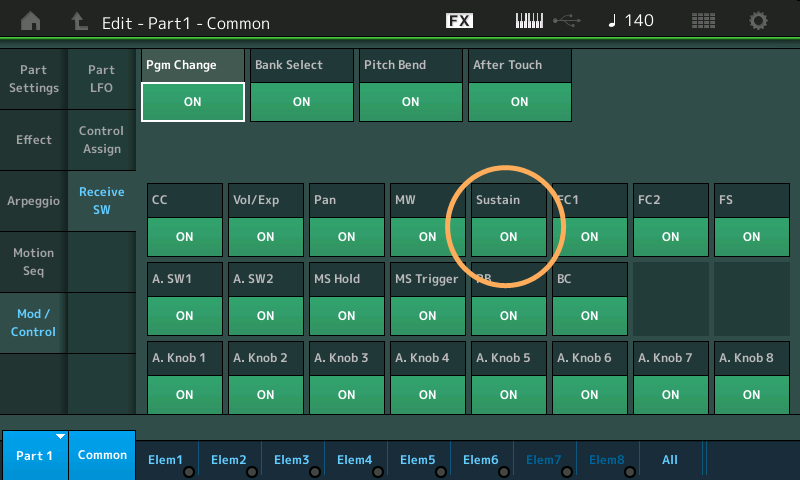Toggle the A. Knob 5 receive switch
Screen dimensions: 800x480
point(509,395)
